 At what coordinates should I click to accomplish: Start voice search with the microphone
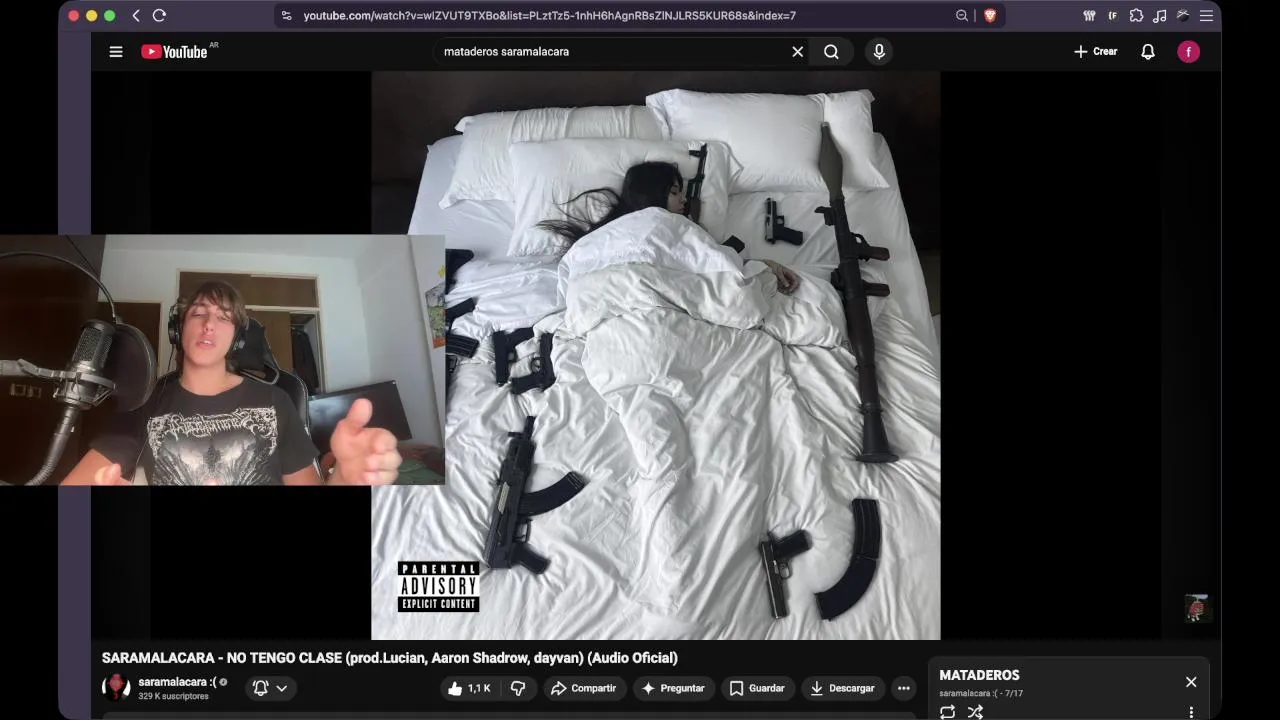(x=879, y=52)
